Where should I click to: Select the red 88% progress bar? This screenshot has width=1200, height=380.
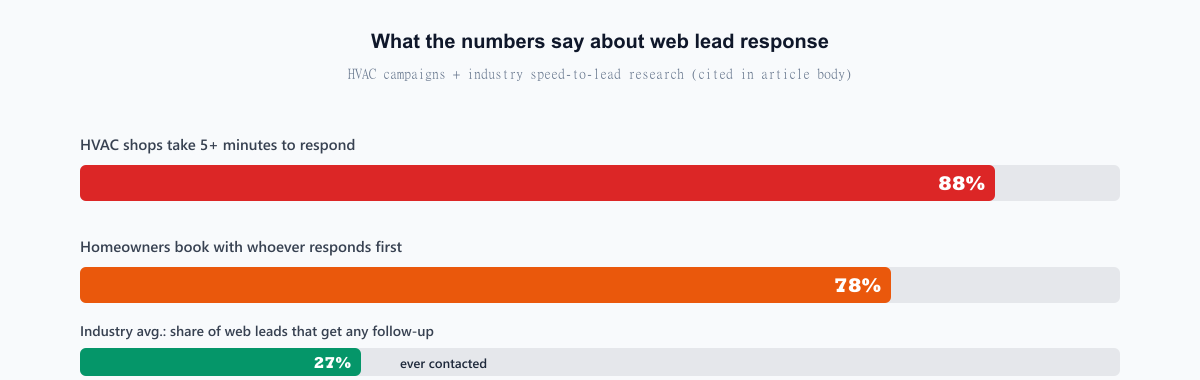[x=537, y=183]
